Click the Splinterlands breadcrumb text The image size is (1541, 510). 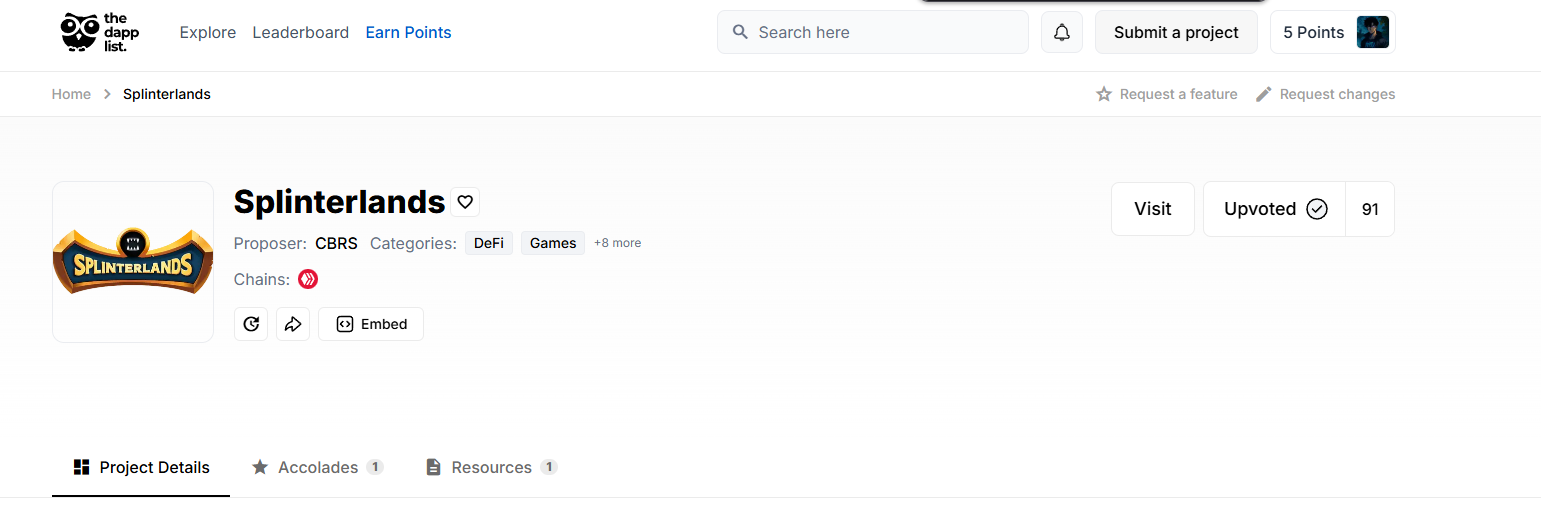click(167, 94)
